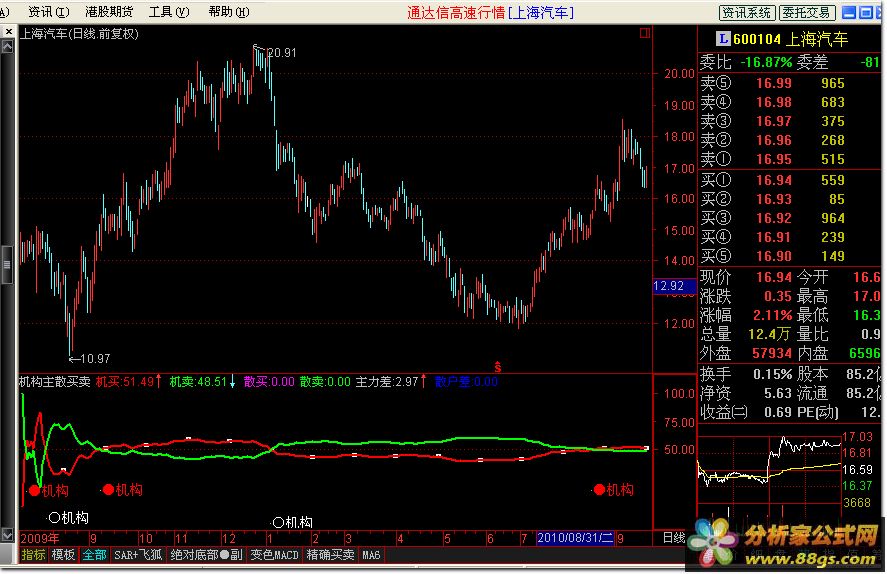Click the 散户差:0.00 indicator value
This screenshot has width=887, height=574.
click(x=467, y=382)
